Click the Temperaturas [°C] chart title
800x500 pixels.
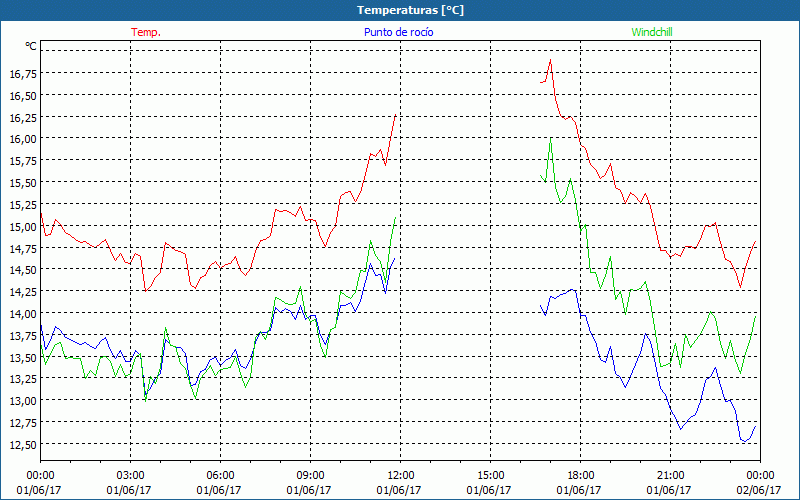pos(410,10)
